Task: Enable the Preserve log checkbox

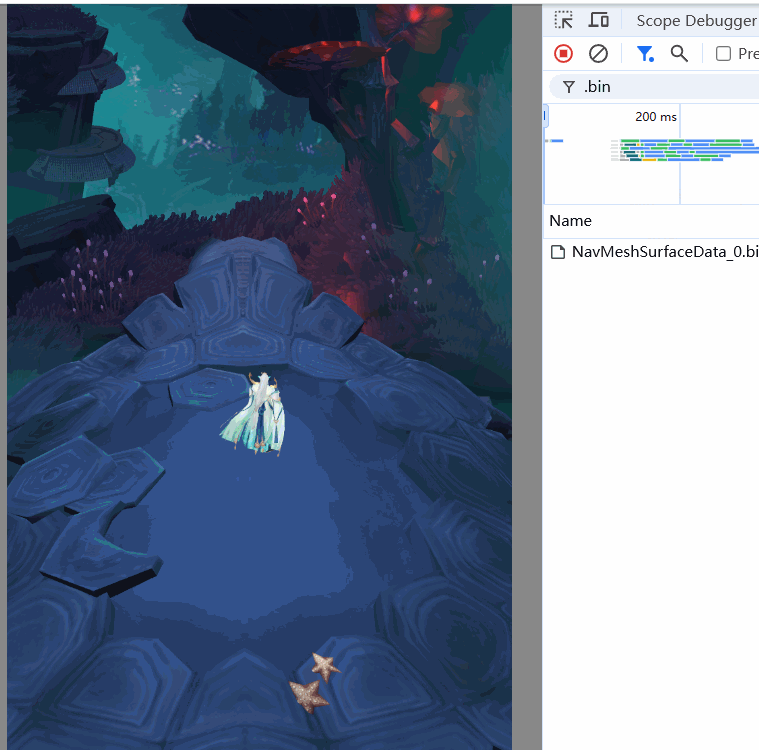Action: coord(723,53)
